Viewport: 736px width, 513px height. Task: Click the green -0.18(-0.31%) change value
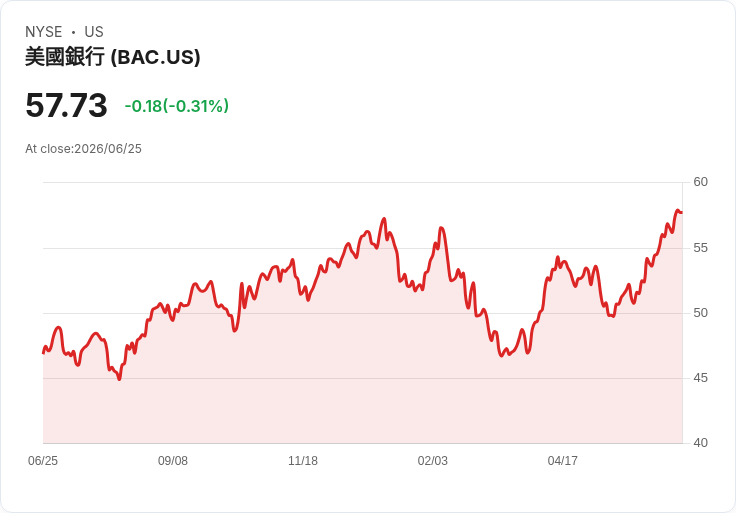point(176,106)
